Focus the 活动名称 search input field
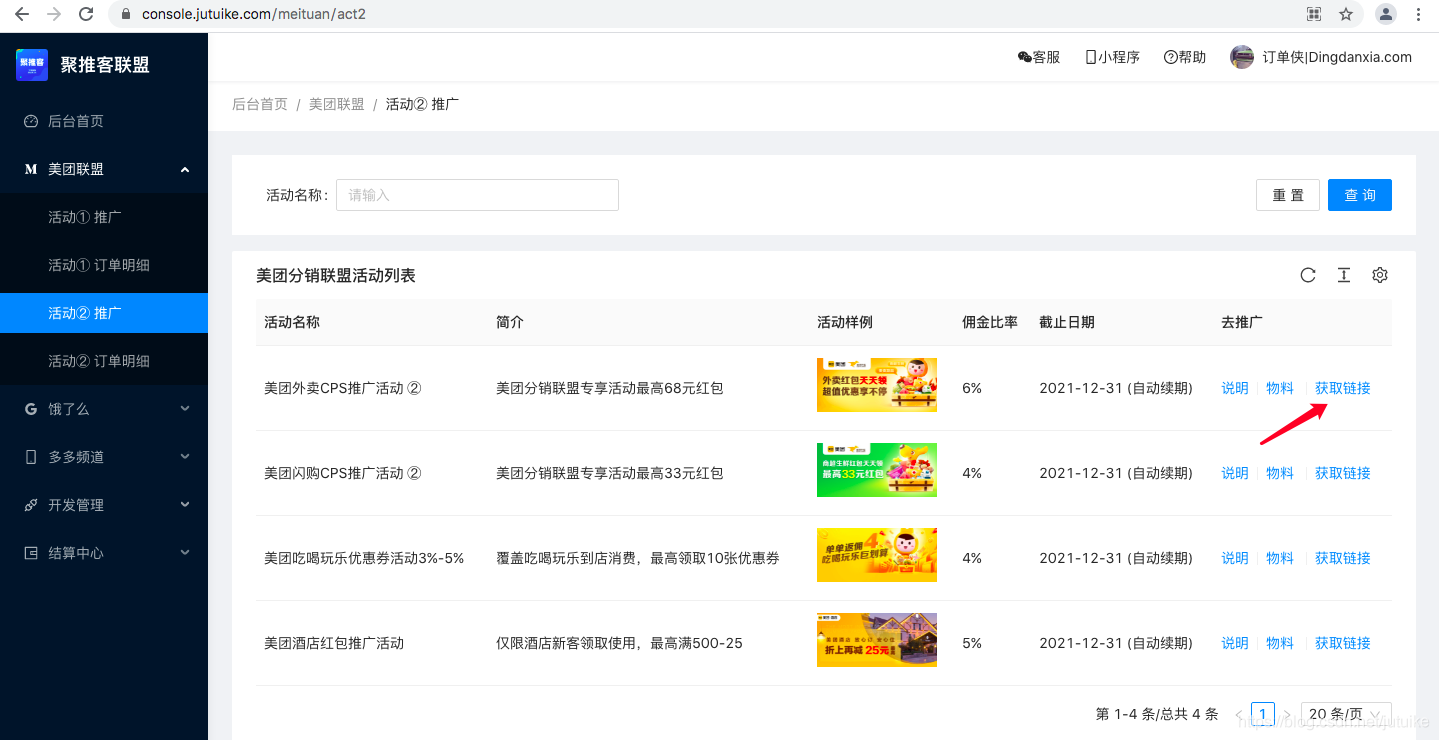 pos(477,195)
